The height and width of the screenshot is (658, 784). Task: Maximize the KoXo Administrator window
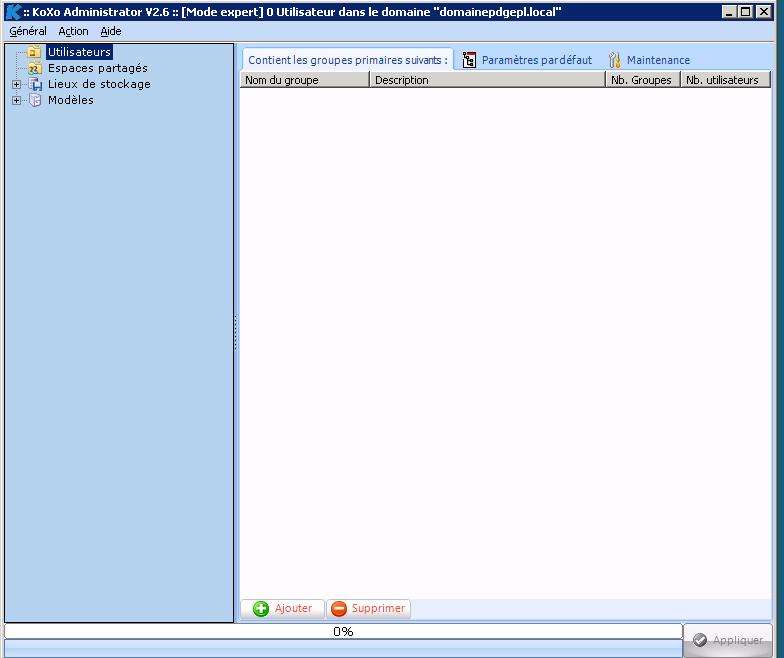click(x=745, y=12)
